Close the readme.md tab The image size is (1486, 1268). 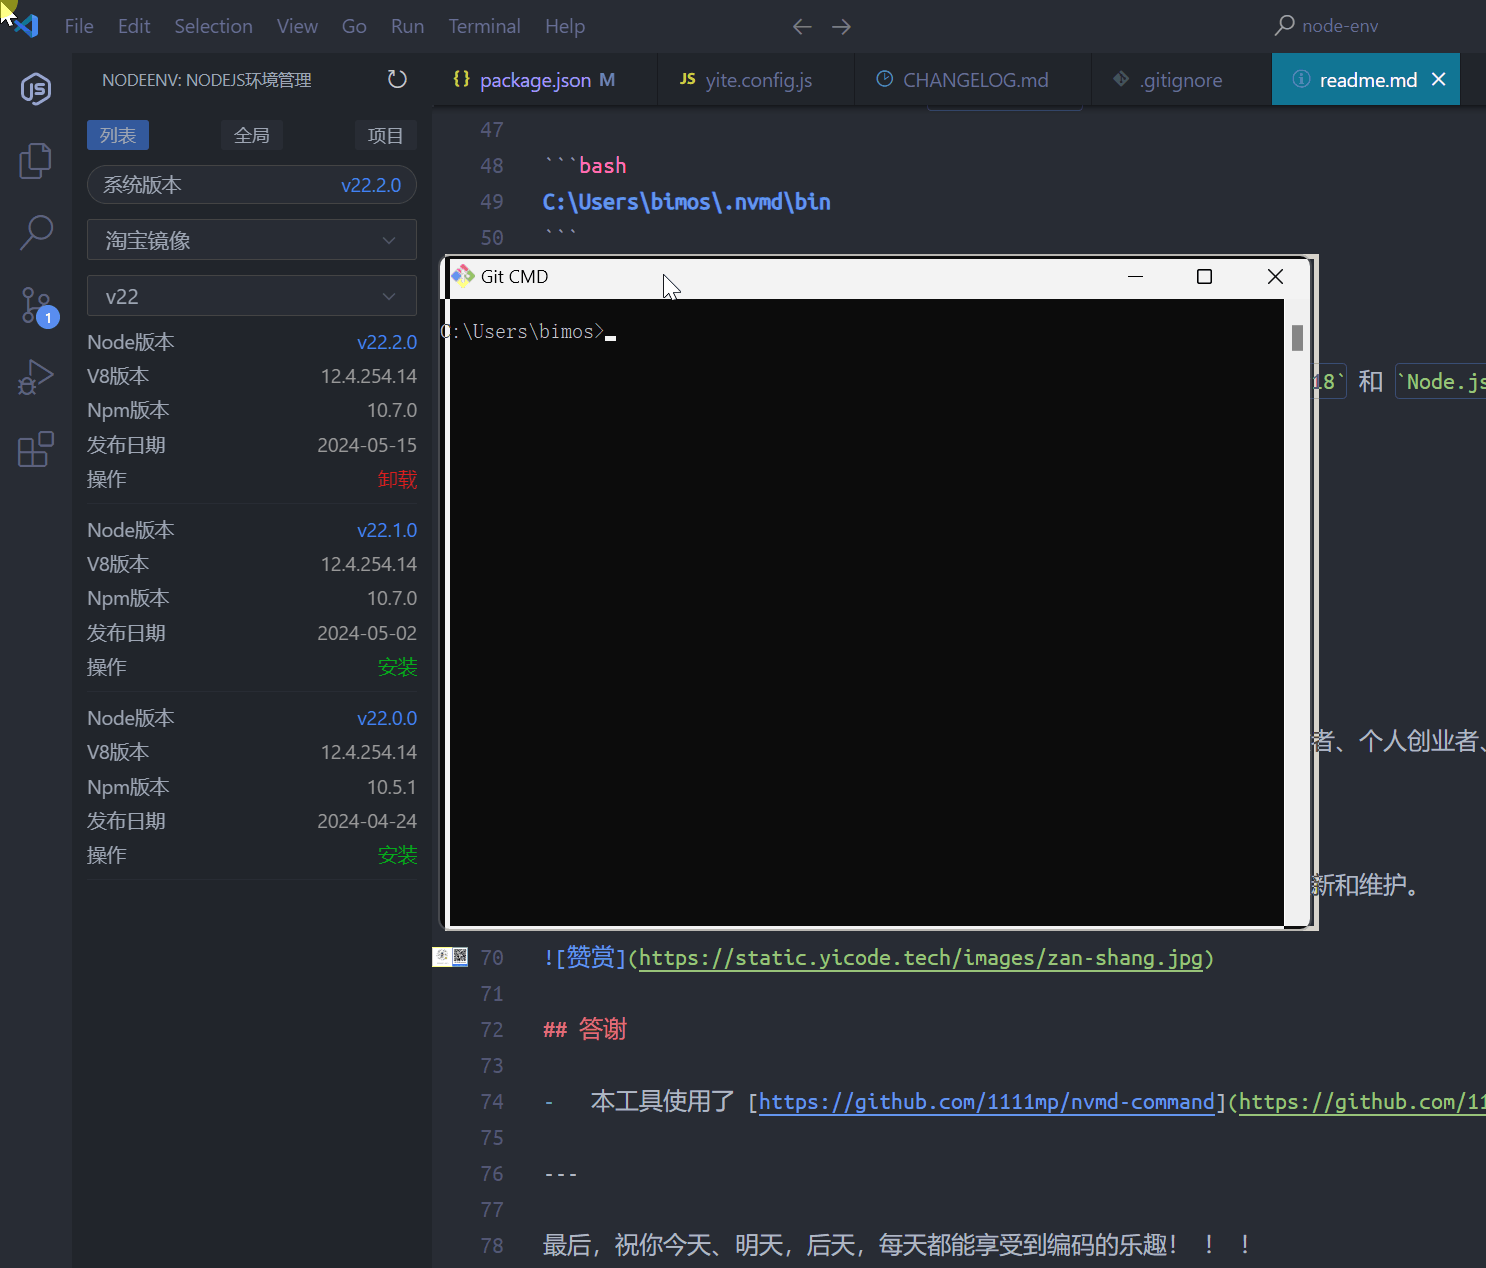pyautogui.click(x=1439, y=79)
